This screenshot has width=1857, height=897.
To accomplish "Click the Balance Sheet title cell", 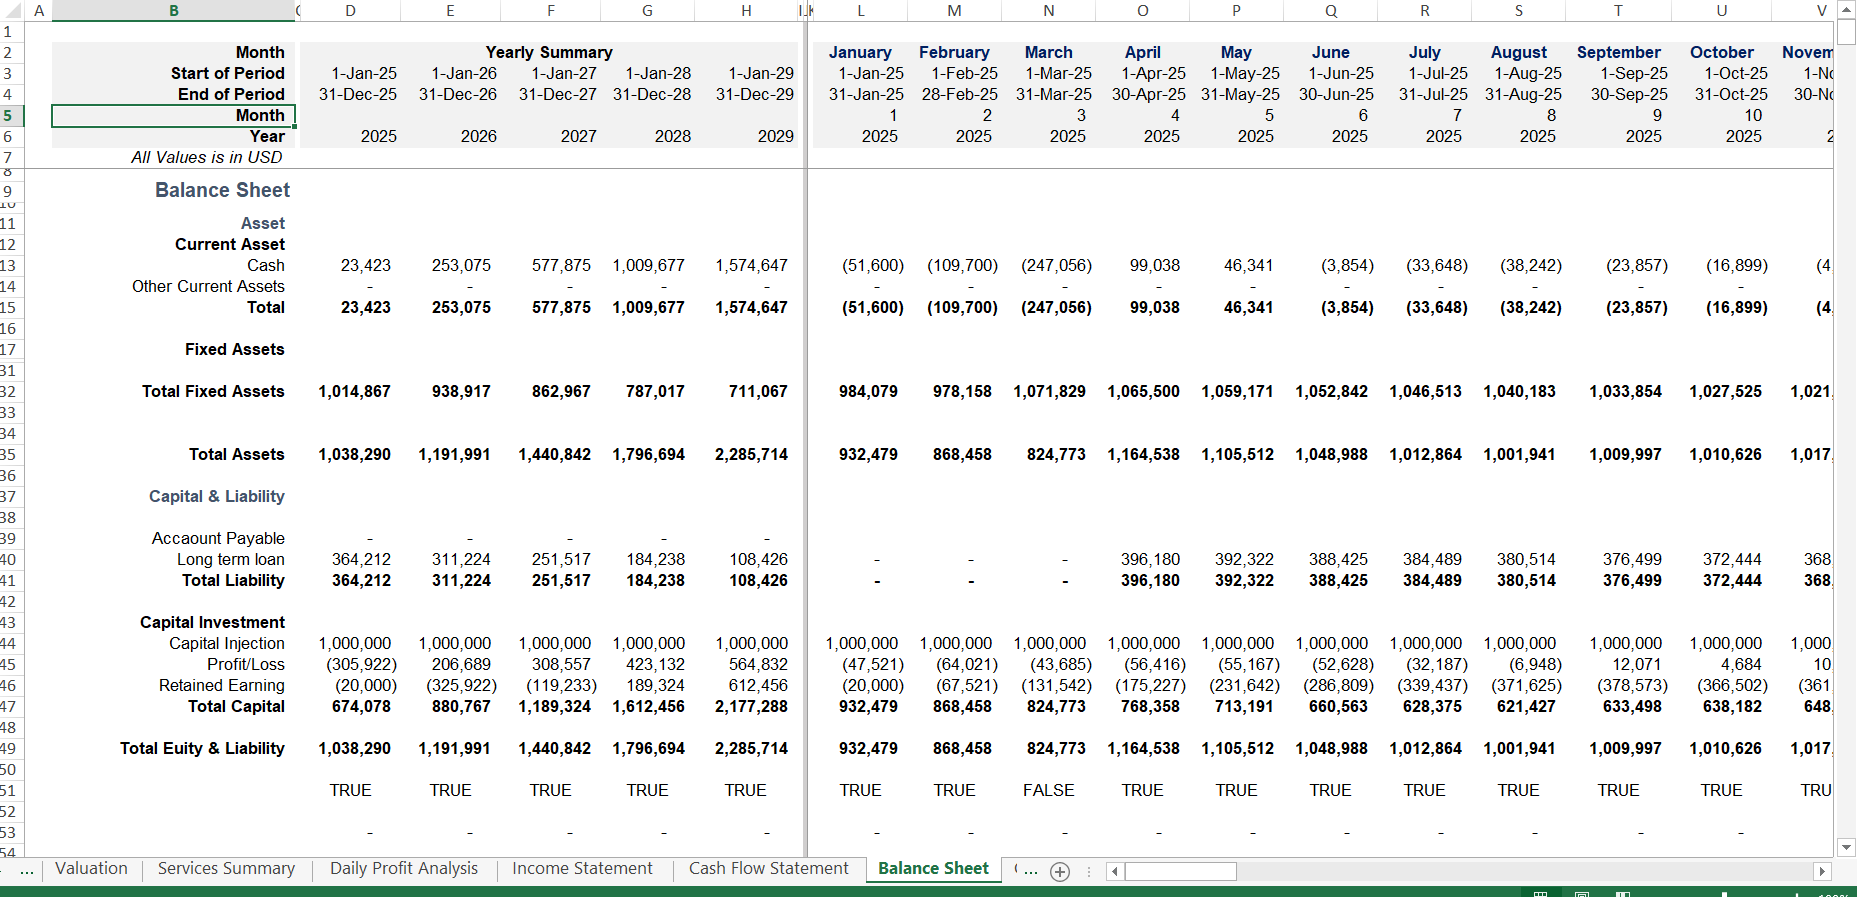I will [x=222, y=190].
